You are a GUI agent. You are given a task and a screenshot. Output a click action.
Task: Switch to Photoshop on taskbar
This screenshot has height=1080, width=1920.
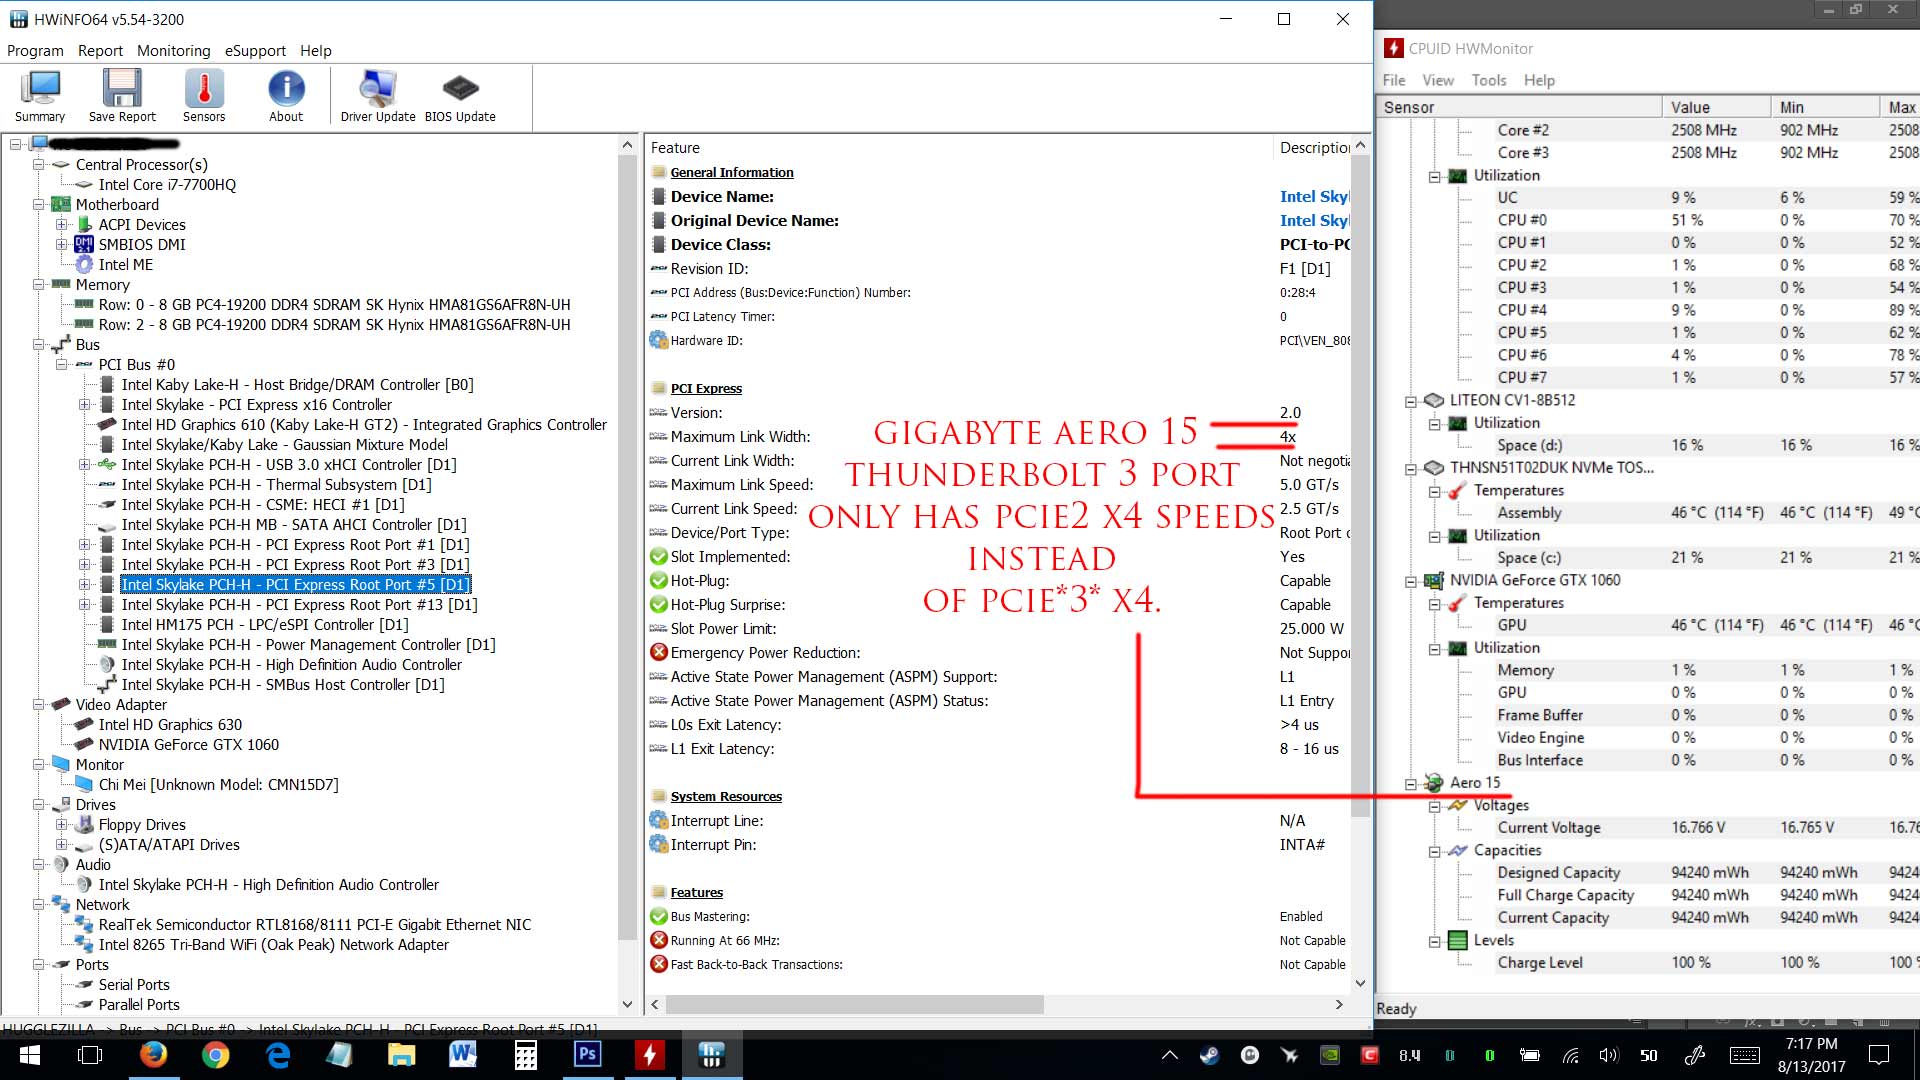587,1055
